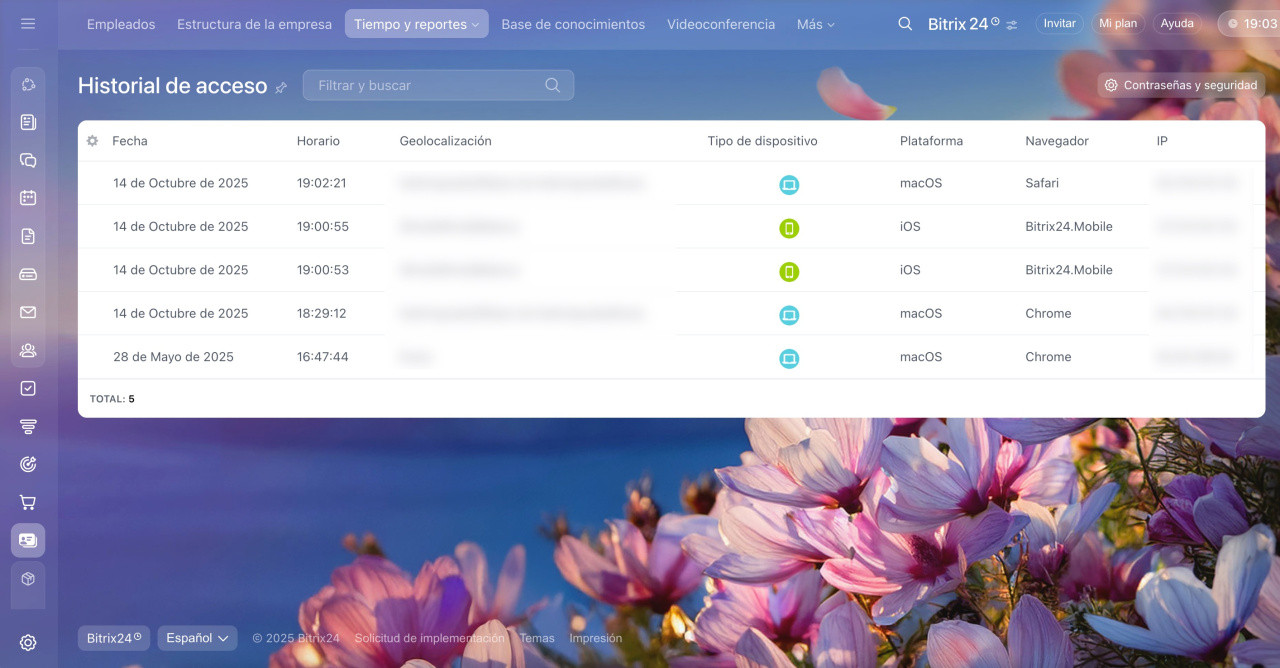Switch to the Empleados tab
This screenshot has width=1280, height=668.
click(x=121, y=24)
